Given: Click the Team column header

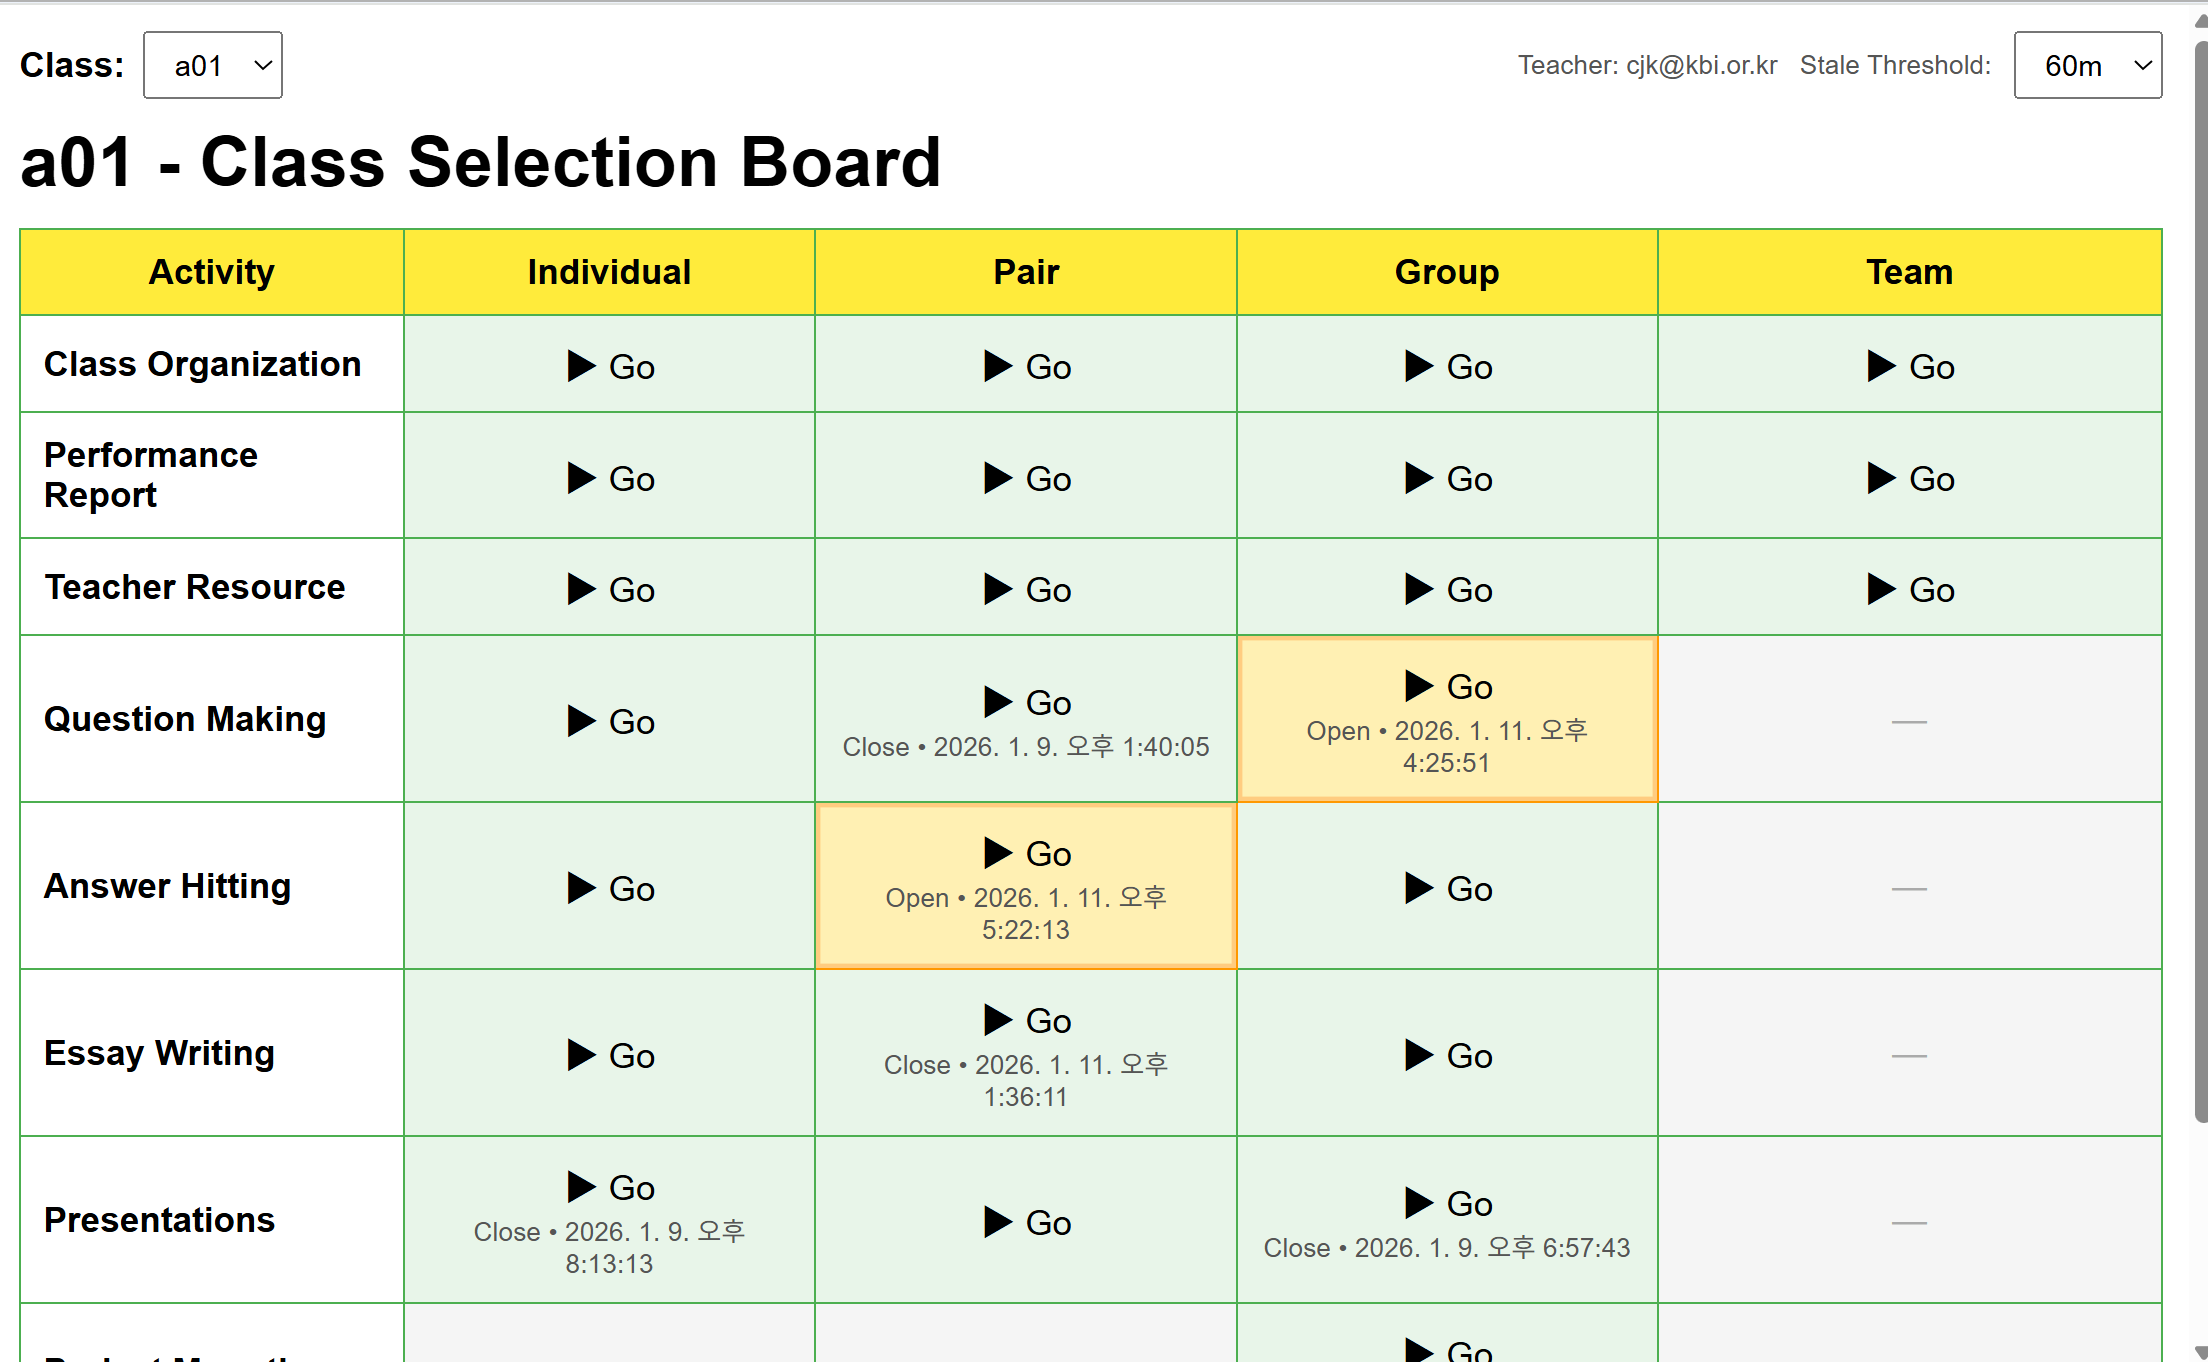Looking at the screenshot, I should click(x=1909, y=272).
